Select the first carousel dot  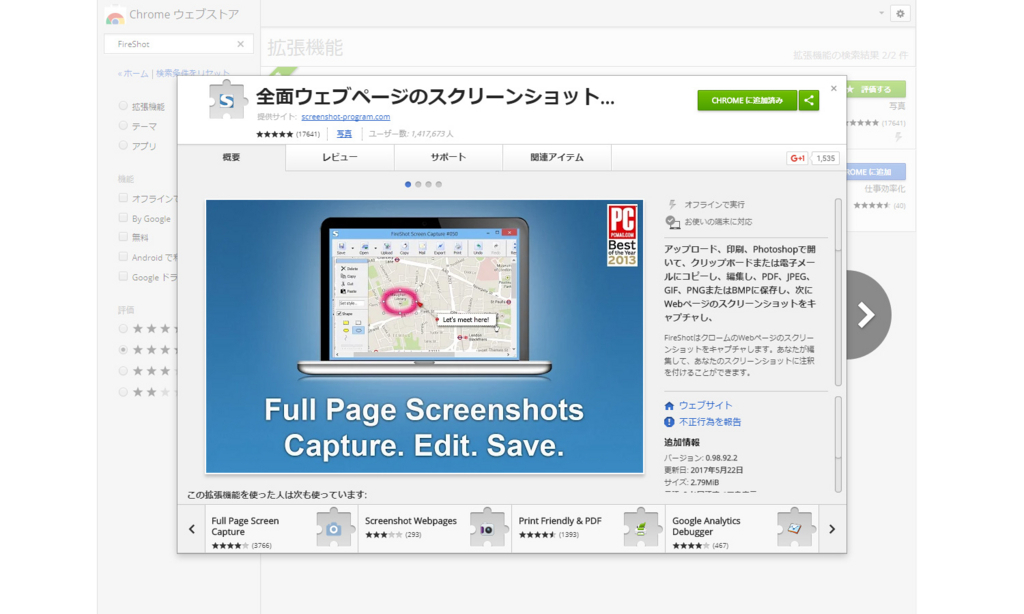[x=408, y=184]
